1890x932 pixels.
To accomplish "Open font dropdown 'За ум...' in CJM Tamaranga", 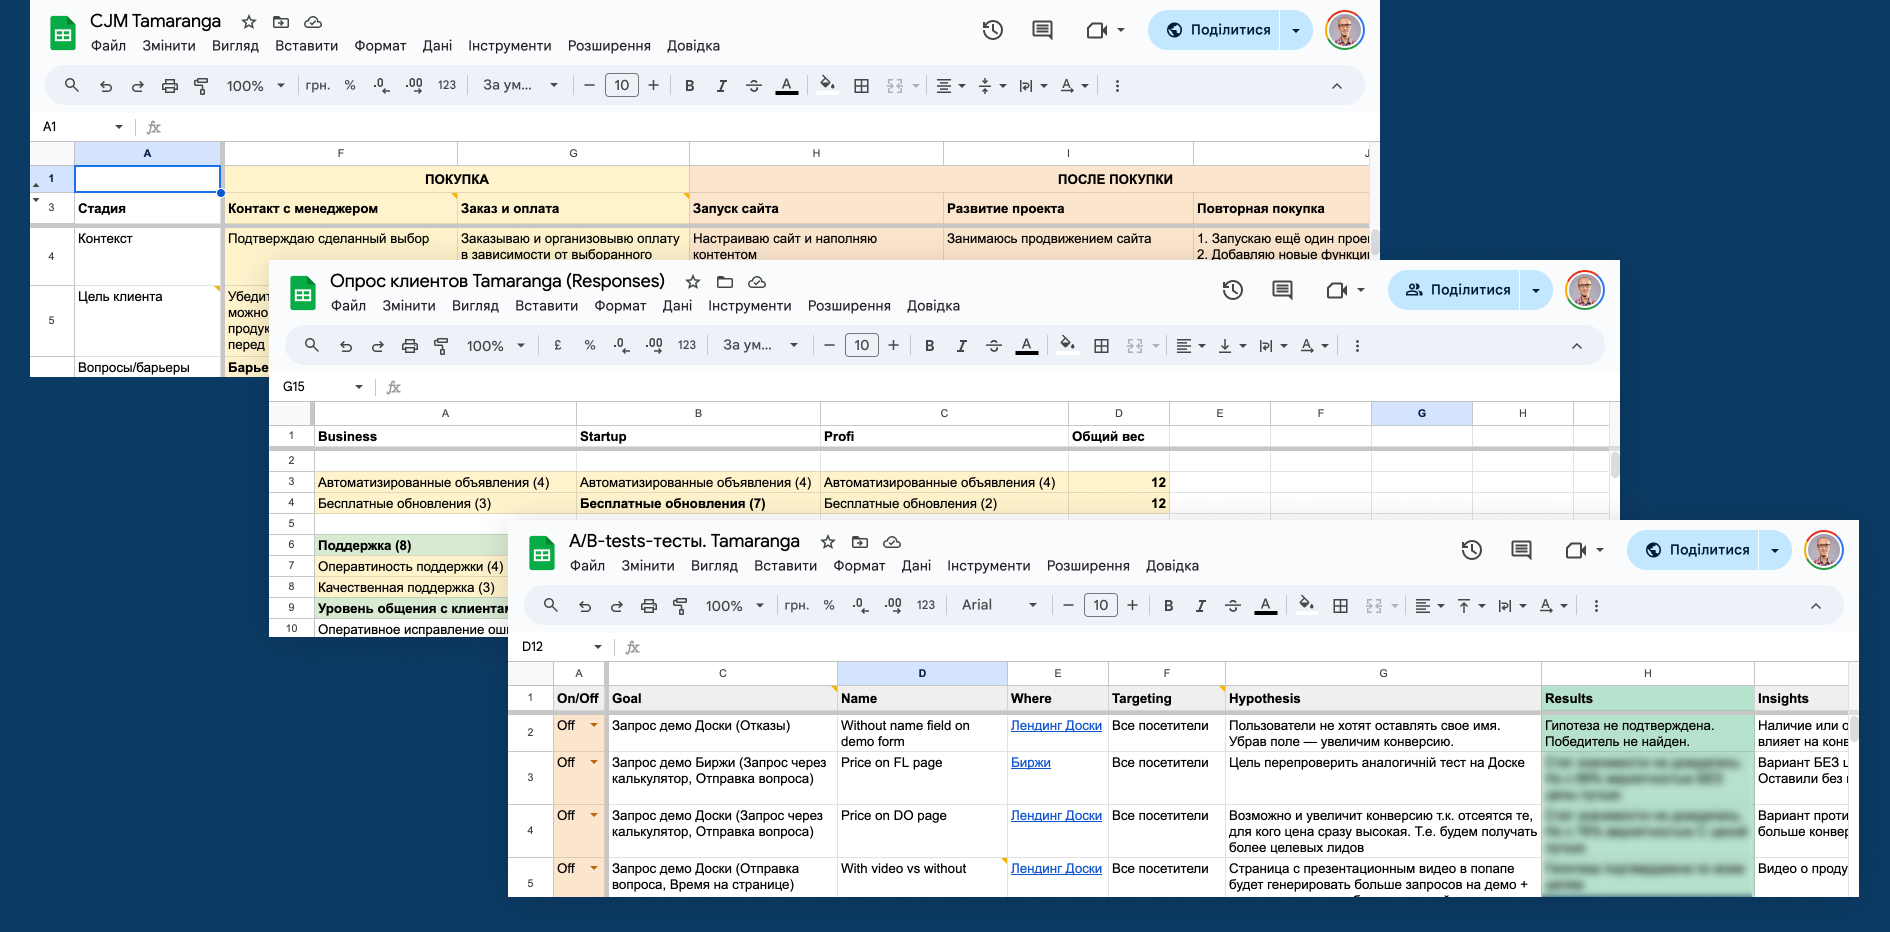I will point(520,86).
